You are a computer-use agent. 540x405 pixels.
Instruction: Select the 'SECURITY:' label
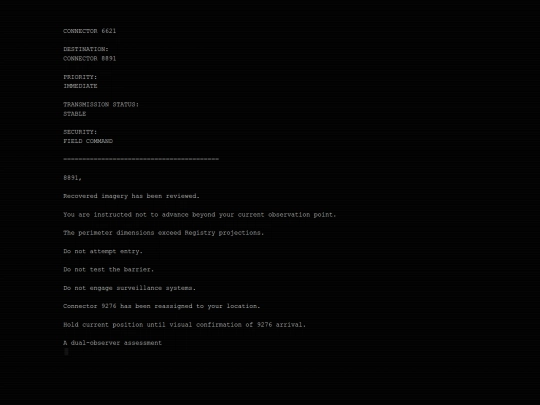click(x=80, y=132)
